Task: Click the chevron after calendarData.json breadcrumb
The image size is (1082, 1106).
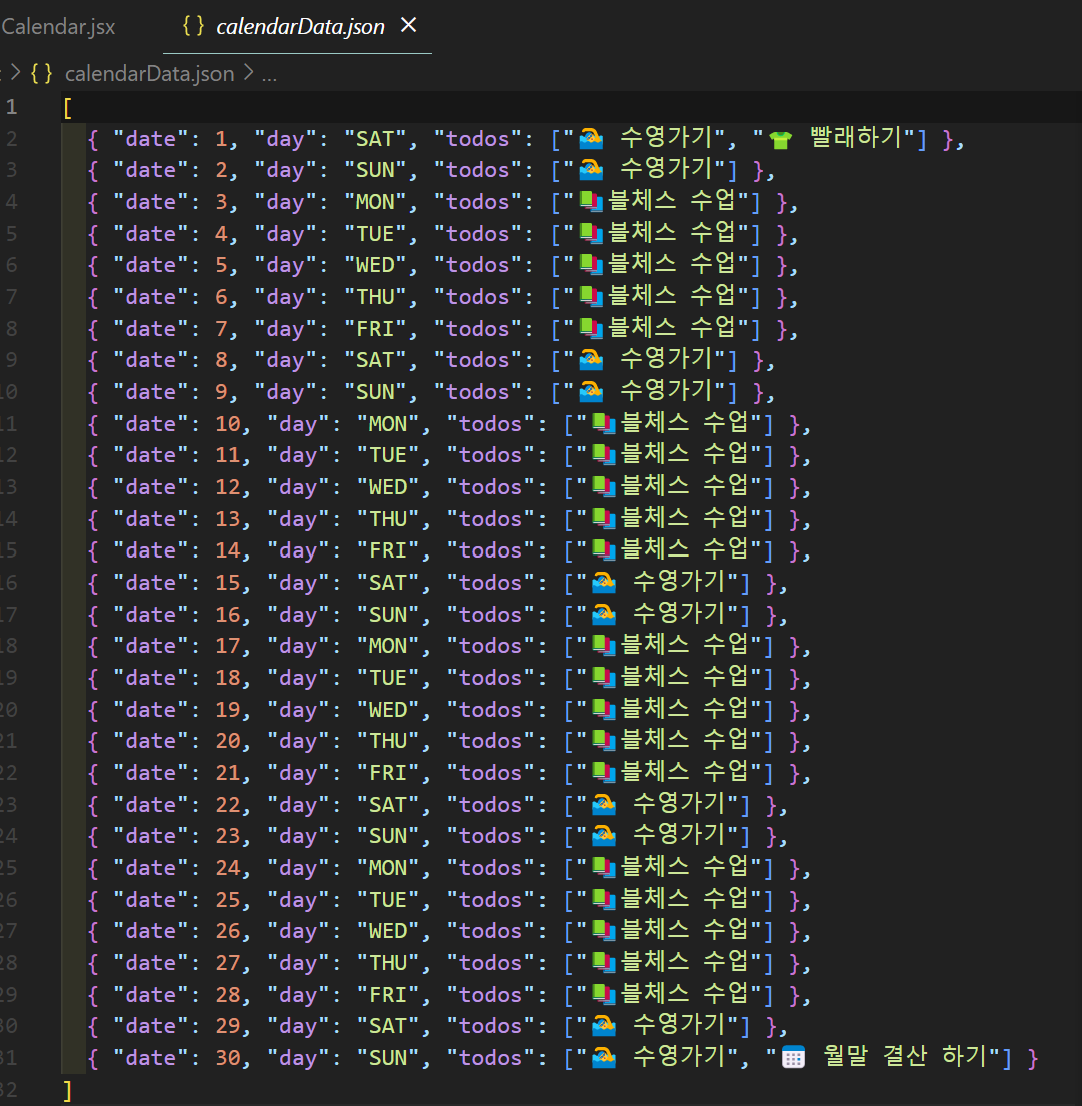Action: click(x=248, y=73)
